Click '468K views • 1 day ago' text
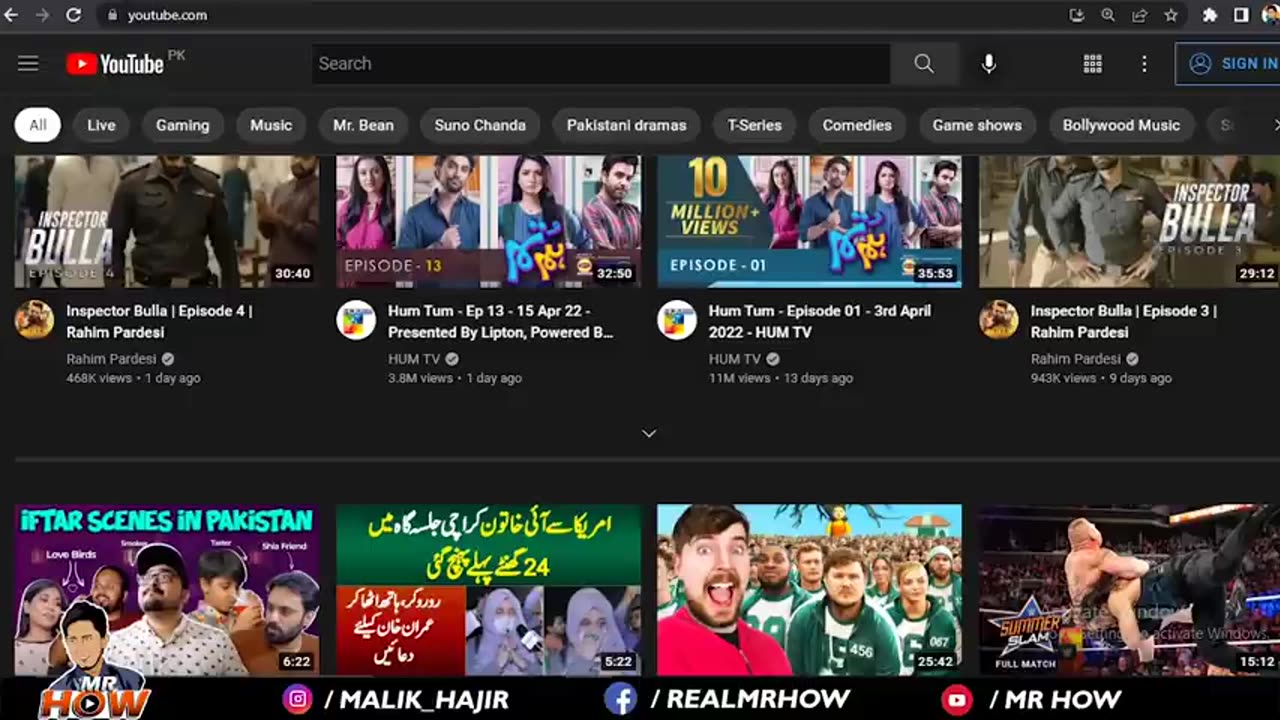1280x720 pixels. (133, 378)
